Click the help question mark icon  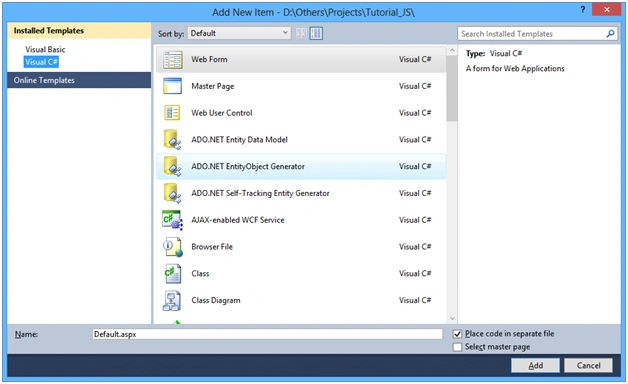click(x=583, y=9)
